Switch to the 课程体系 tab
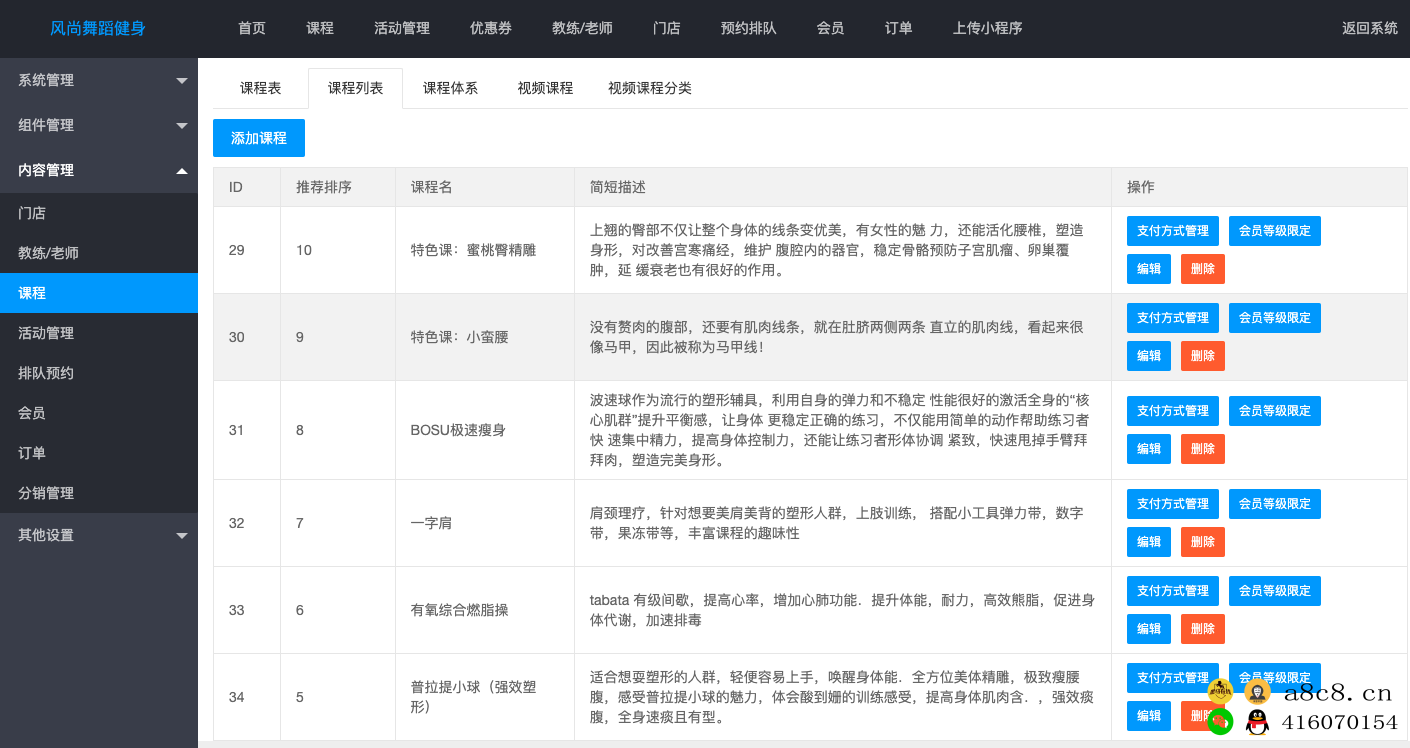This screenshot has width=1410, height=748. pos(450,88)
